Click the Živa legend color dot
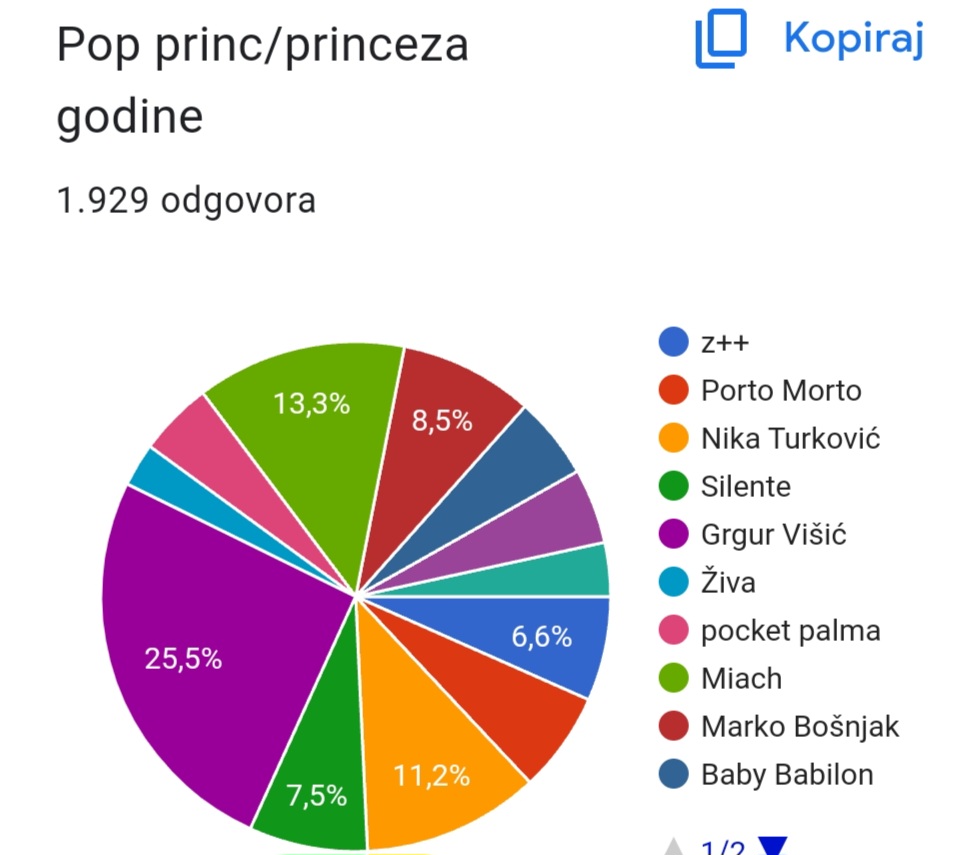The height and width of the screenshot is (855, 953). tap(674, 582)
